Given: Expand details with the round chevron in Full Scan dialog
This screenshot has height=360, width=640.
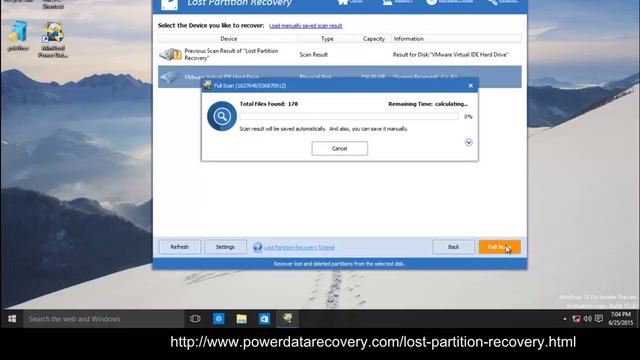Looking at the screenshot, I should click(x=469, y=142).
